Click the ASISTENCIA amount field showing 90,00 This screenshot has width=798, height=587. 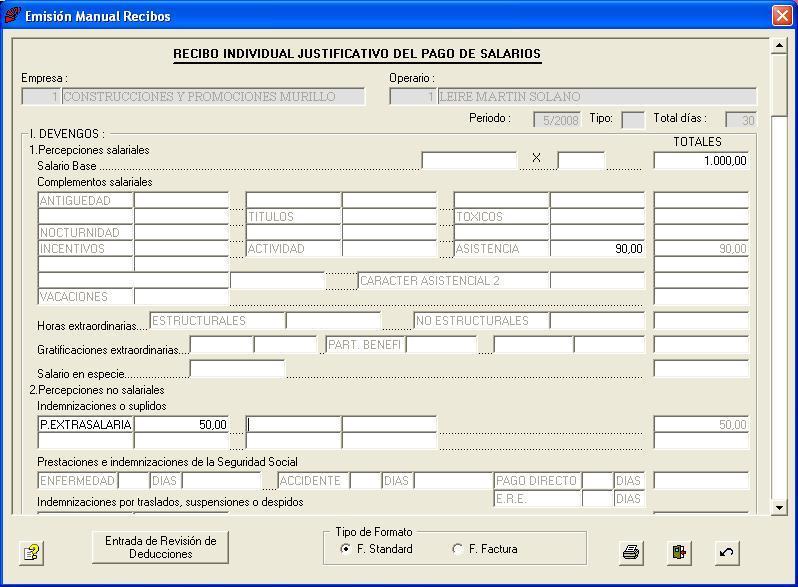click(x=597, y=249)
